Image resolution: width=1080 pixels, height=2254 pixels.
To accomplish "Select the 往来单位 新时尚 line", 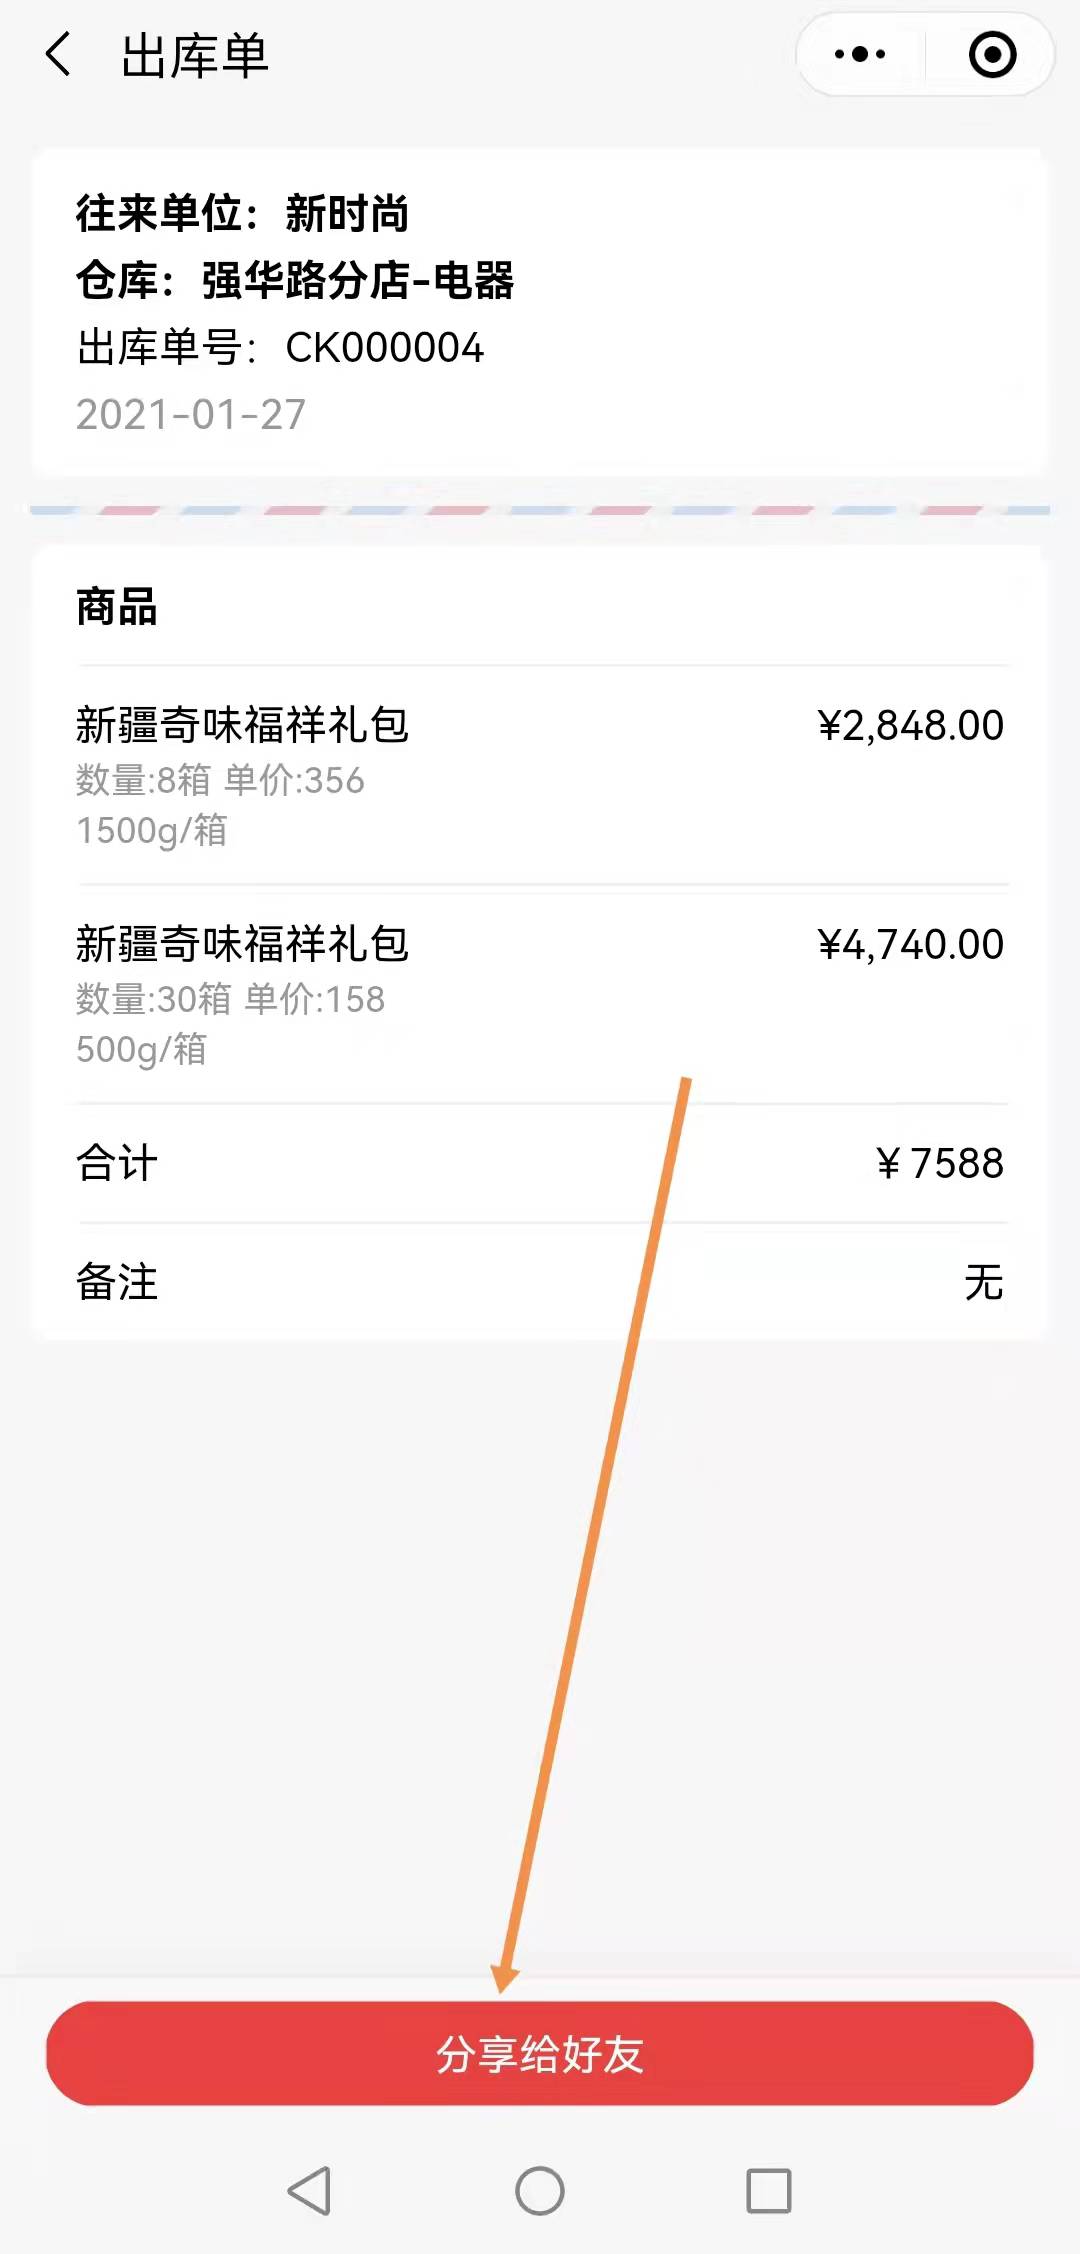I will [x=242, y=214].
